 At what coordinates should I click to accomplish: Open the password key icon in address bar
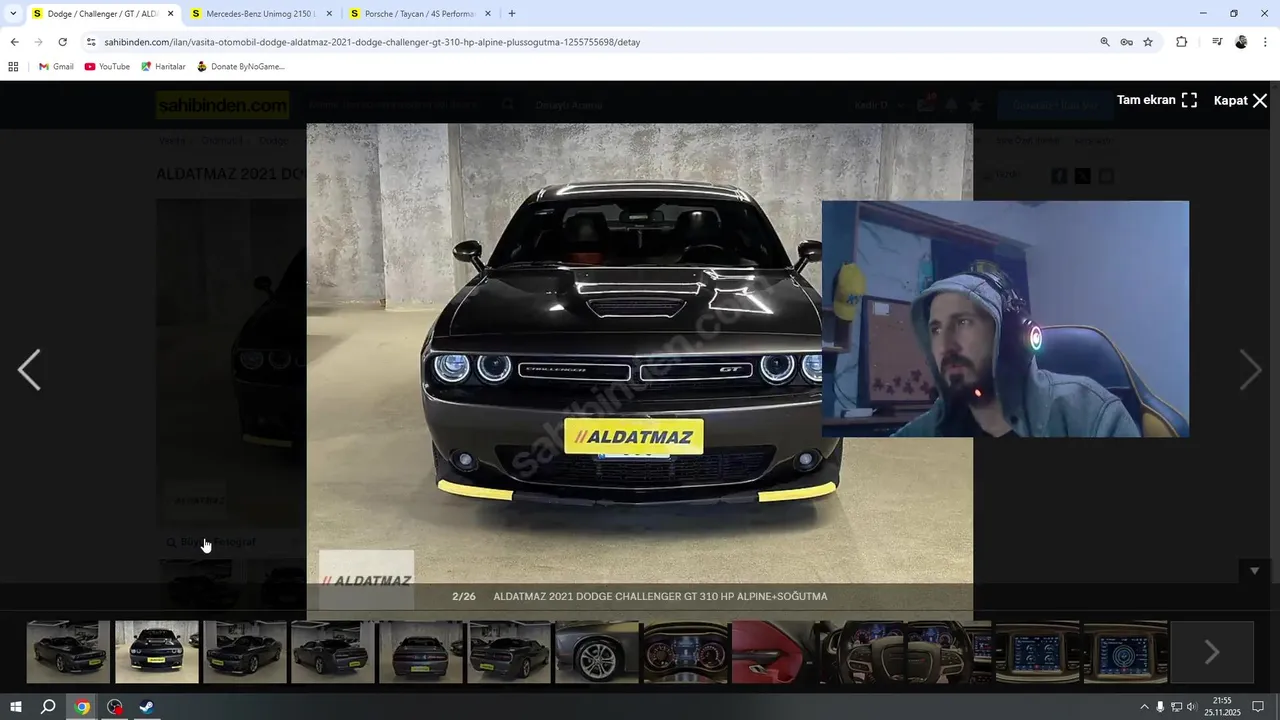pos(1126,42)
